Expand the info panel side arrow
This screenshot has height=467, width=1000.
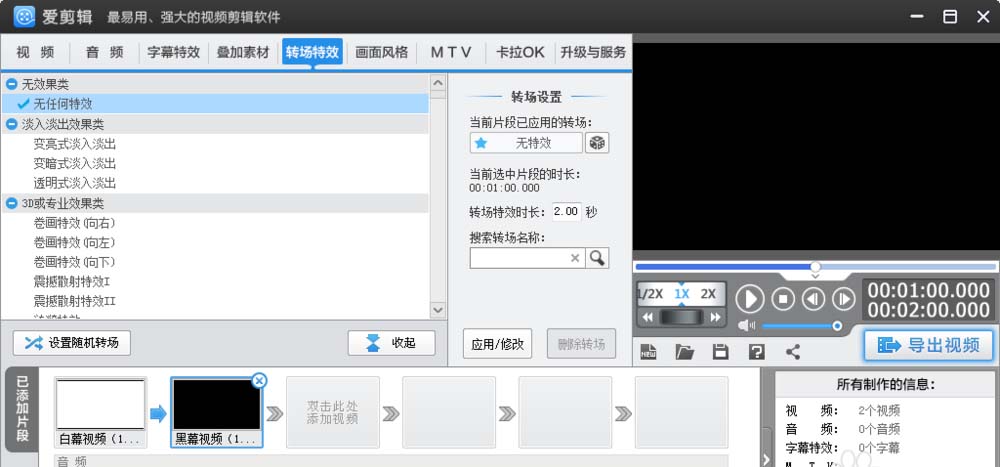[766, 458]
